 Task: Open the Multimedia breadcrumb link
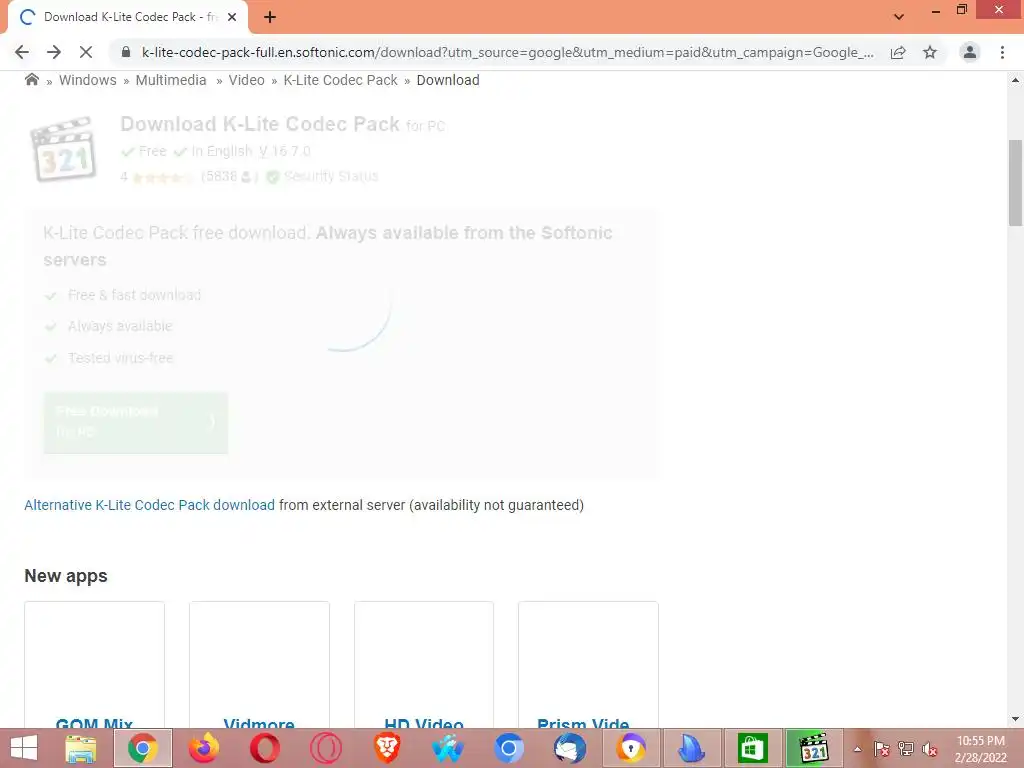tap(170, 80)
